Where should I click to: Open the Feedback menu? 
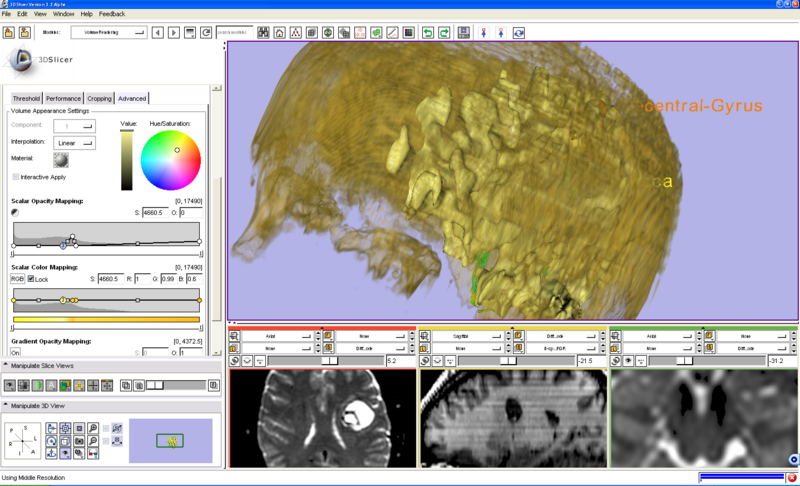pyautogui.click(x=112, y=14)
